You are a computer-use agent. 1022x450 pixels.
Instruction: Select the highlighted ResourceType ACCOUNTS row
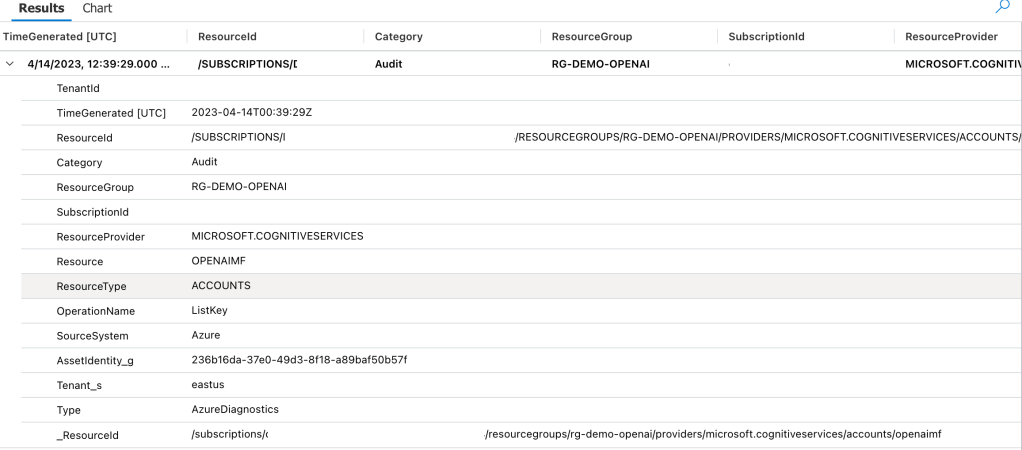[221, 286]
